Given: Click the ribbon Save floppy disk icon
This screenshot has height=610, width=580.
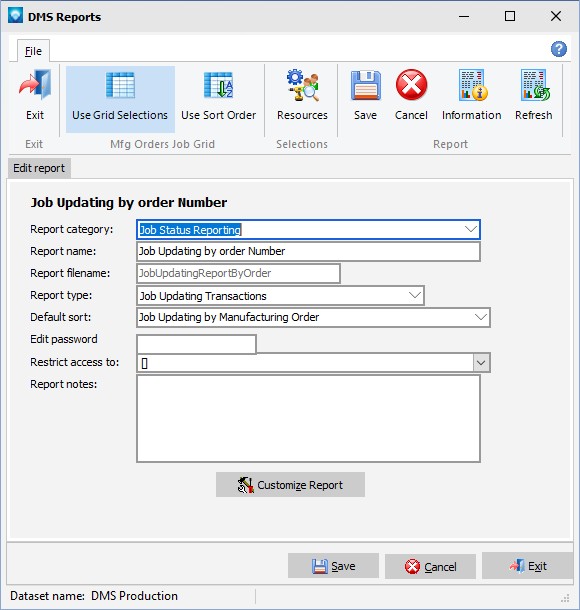Looking at the screenshot, I should (365, 85).
